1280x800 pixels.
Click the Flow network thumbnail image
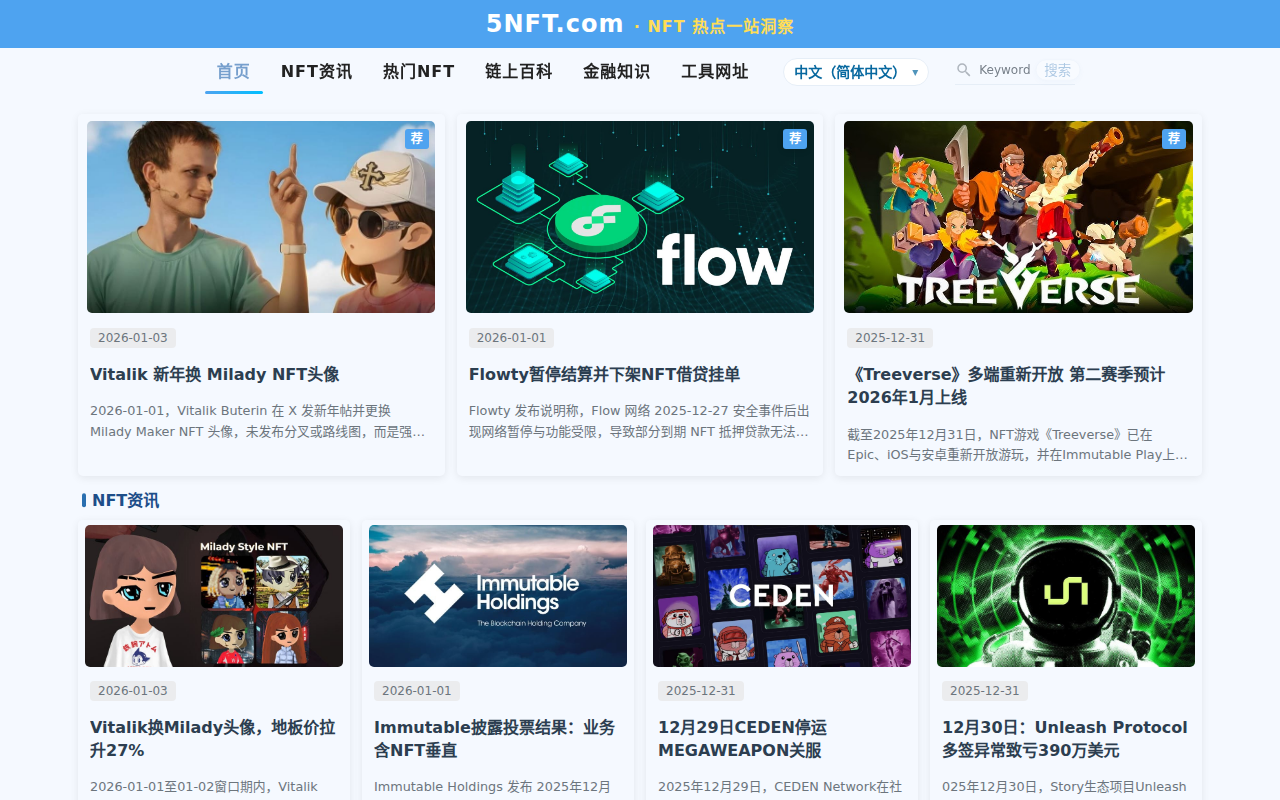pos(640,216)
